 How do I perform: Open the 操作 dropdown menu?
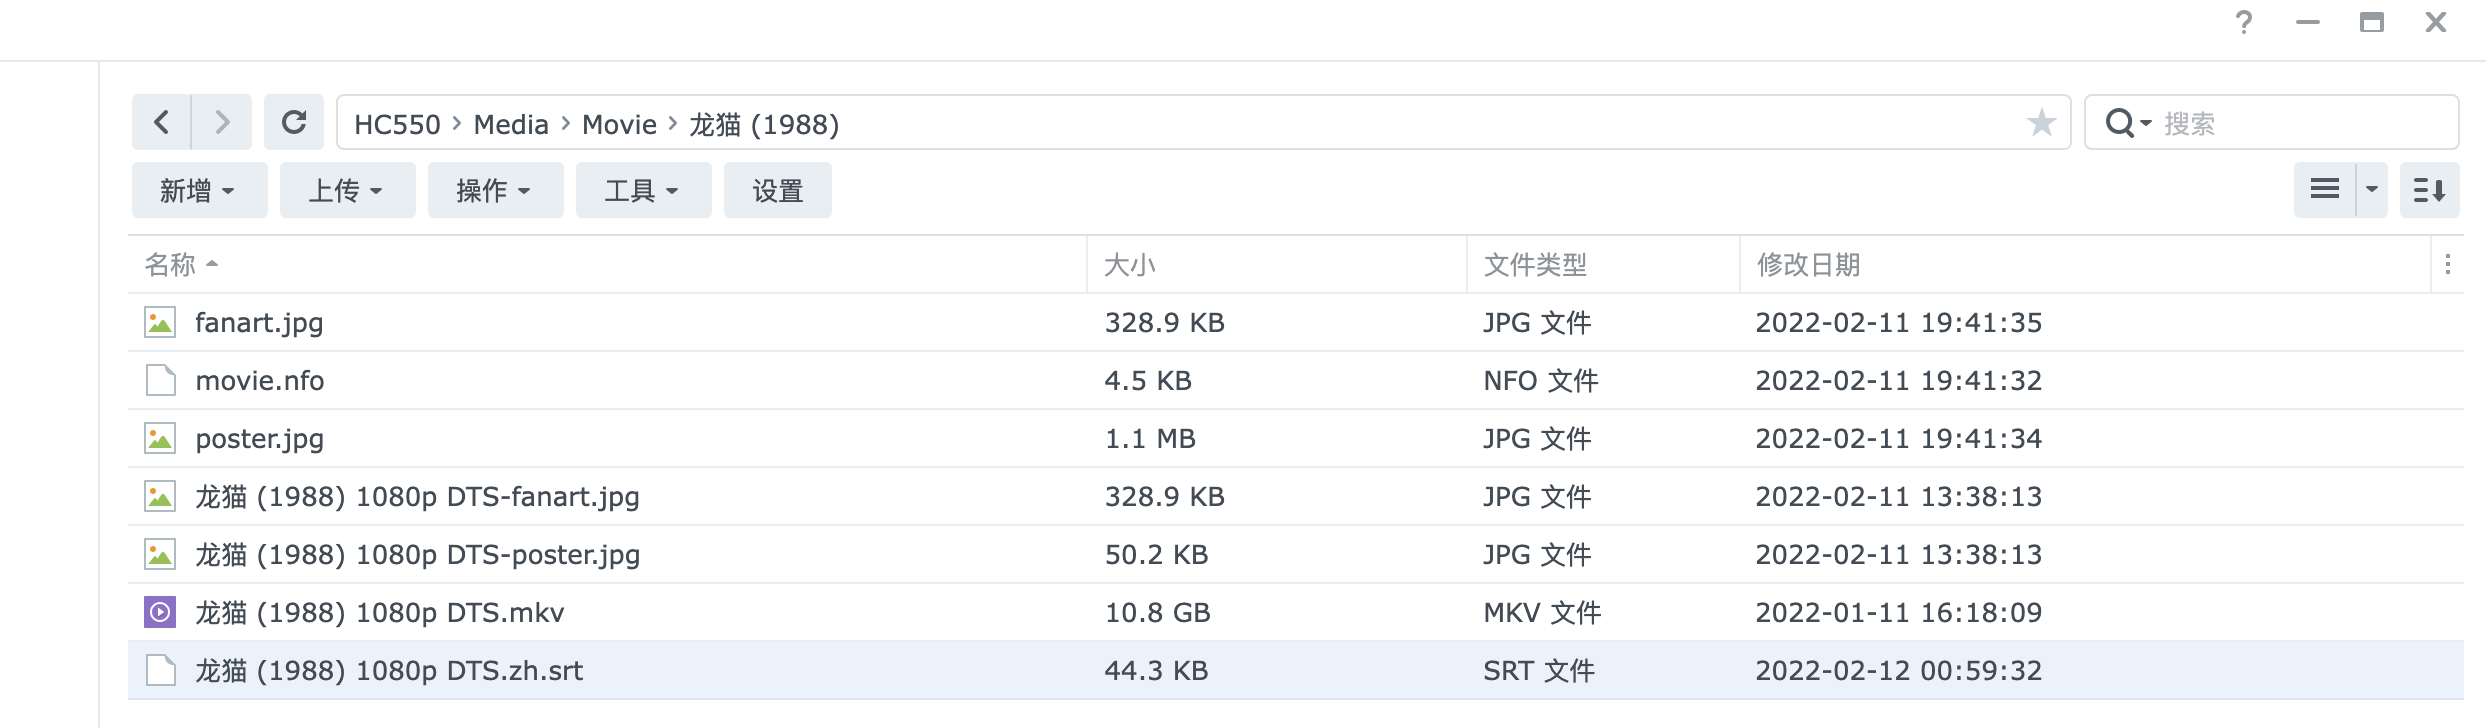point(495,189)
